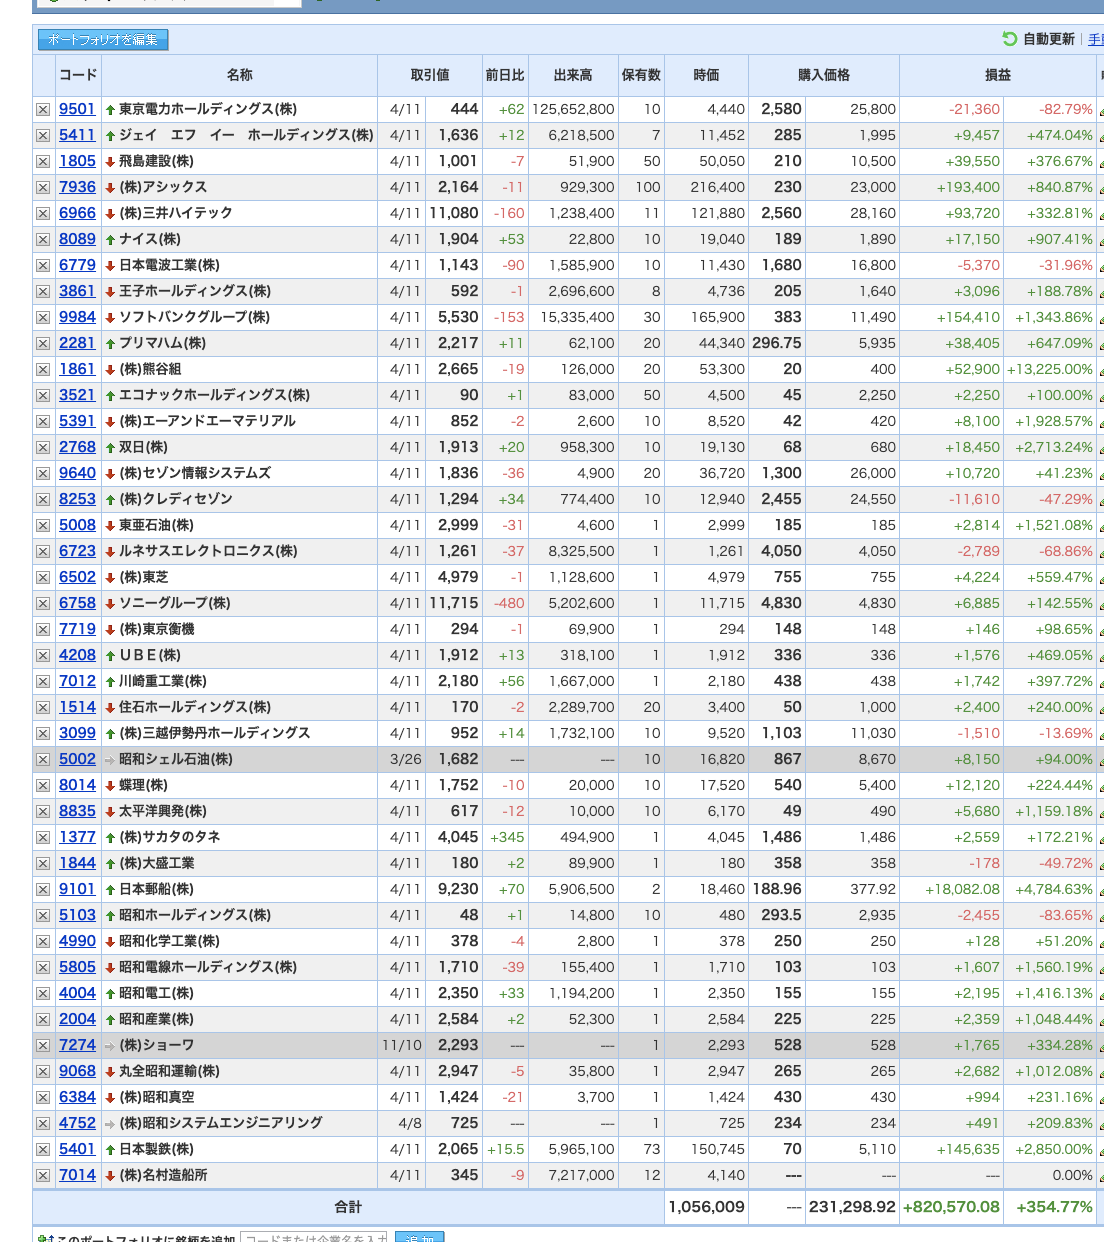Image resolution: width=1104 pixels, height=1242 pixels.
Task: Click the stock code input field
Action: 314,1238
